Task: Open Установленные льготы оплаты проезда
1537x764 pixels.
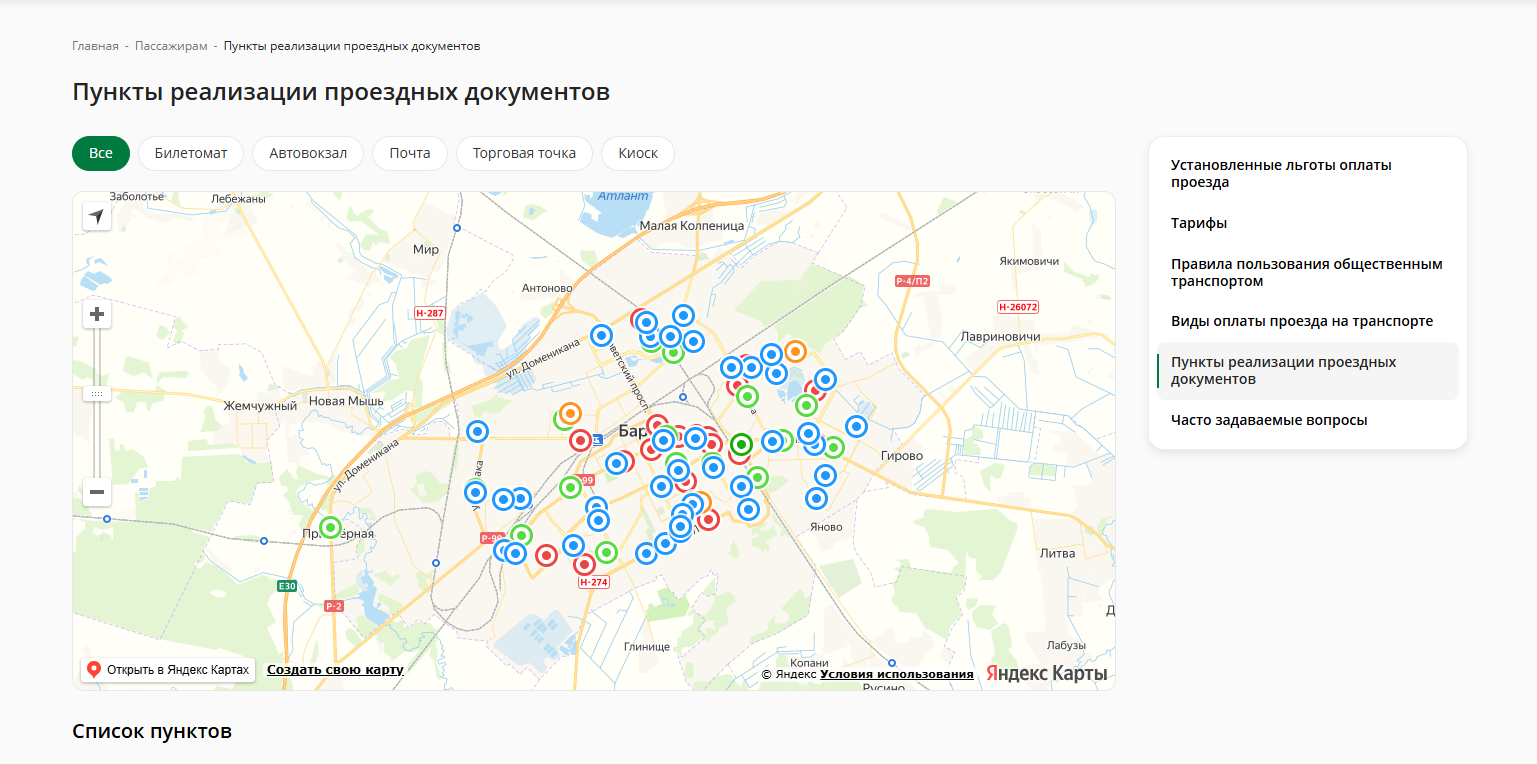Action: 1281,174
